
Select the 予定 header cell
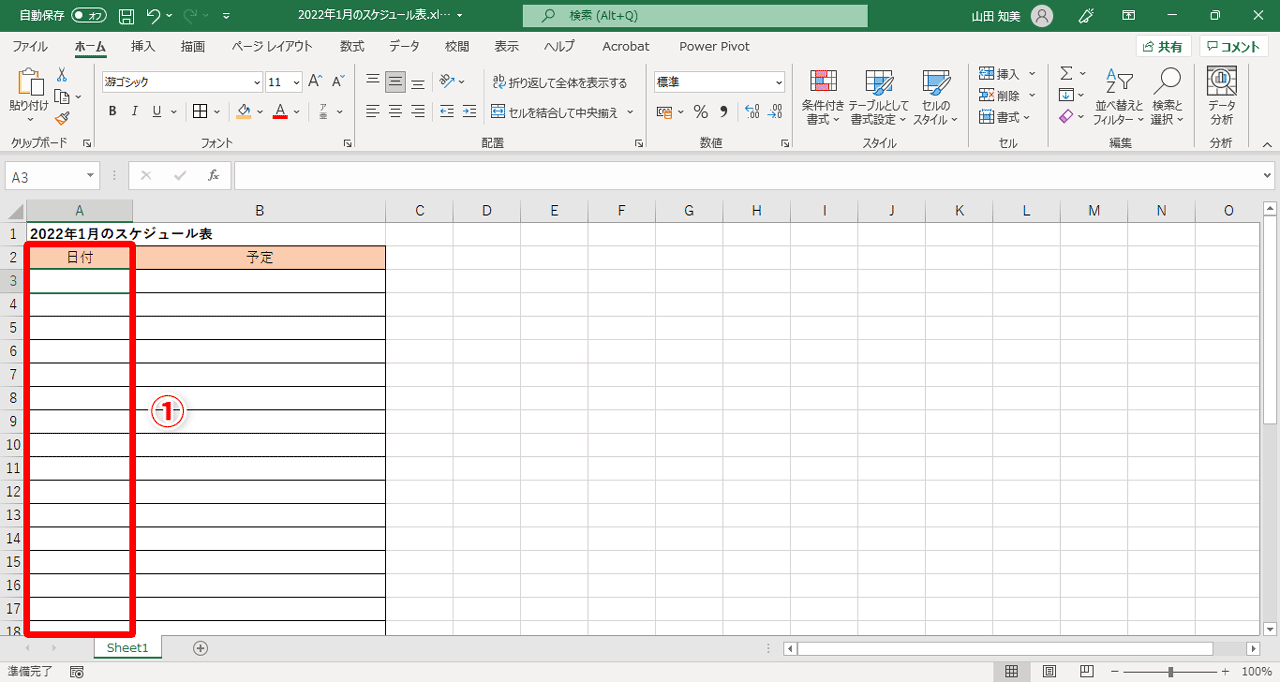point(260,257)
